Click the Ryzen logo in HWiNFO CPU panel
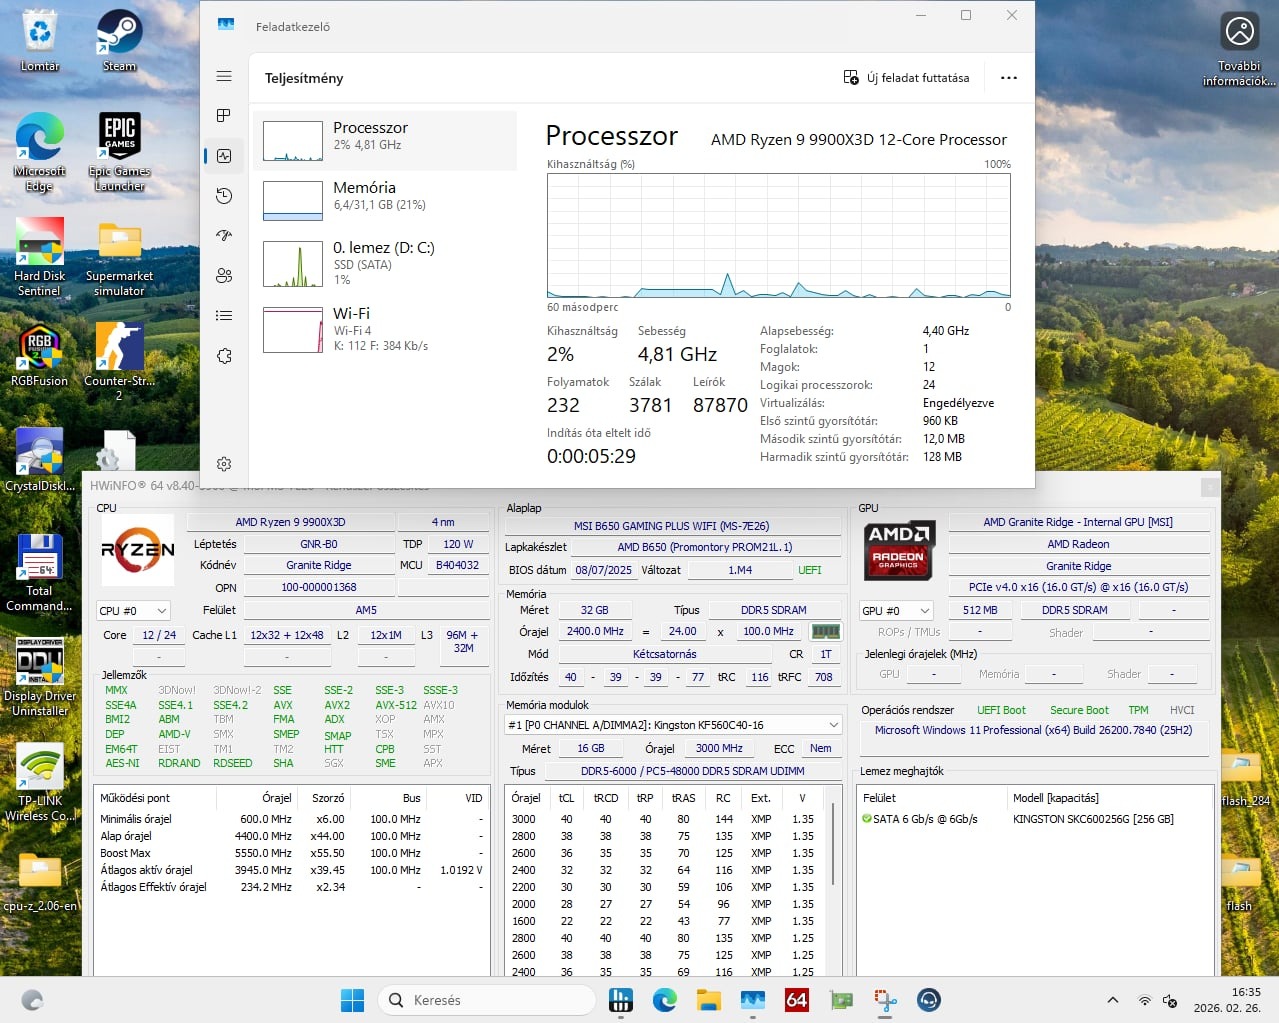1279x1023 pixels. point(138,549)
